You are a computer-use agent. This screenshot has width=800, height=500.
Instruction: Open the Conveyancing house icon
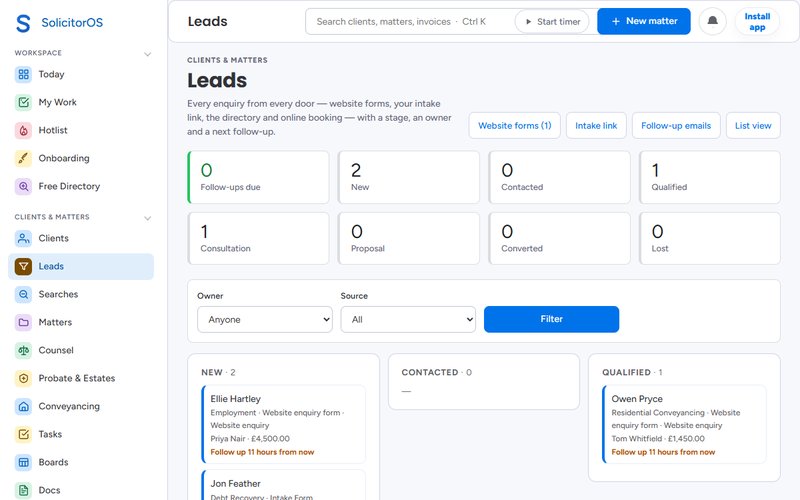[23, 407]
